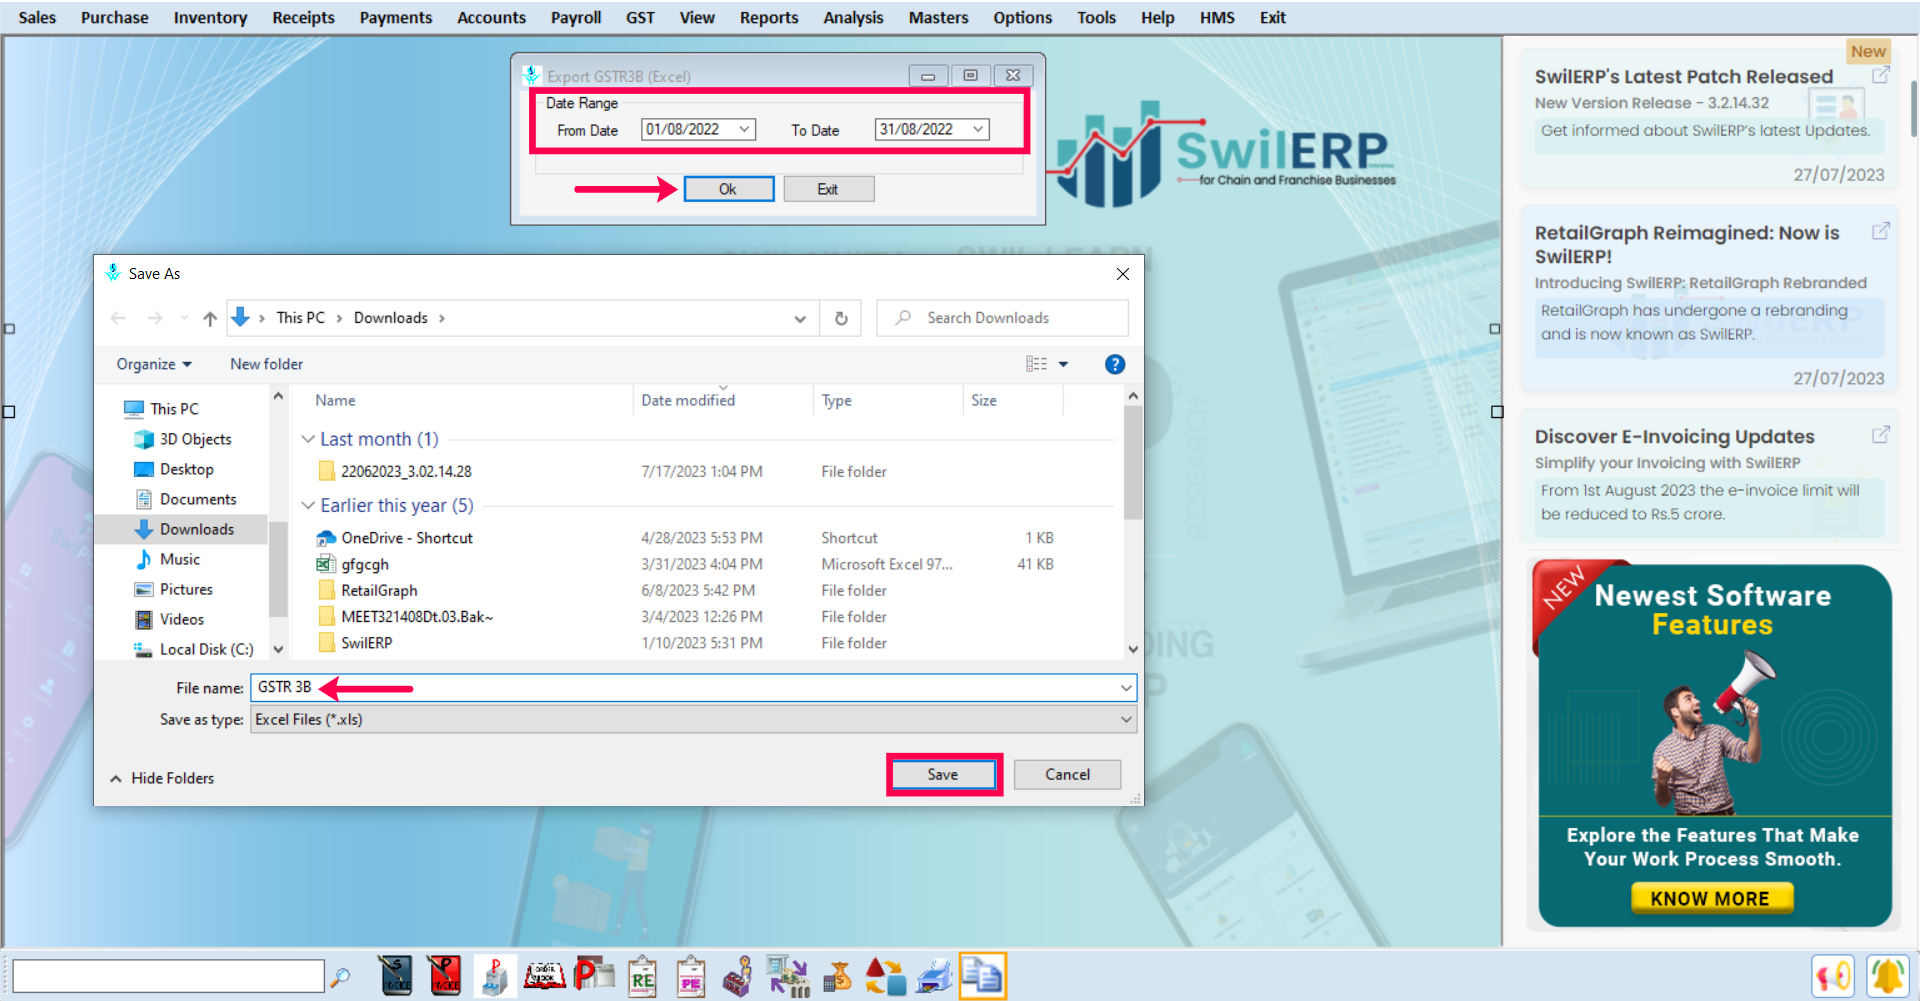
Task: Select the RetailGraph folder
Action: pyautogui.click(x=379, y=590)
